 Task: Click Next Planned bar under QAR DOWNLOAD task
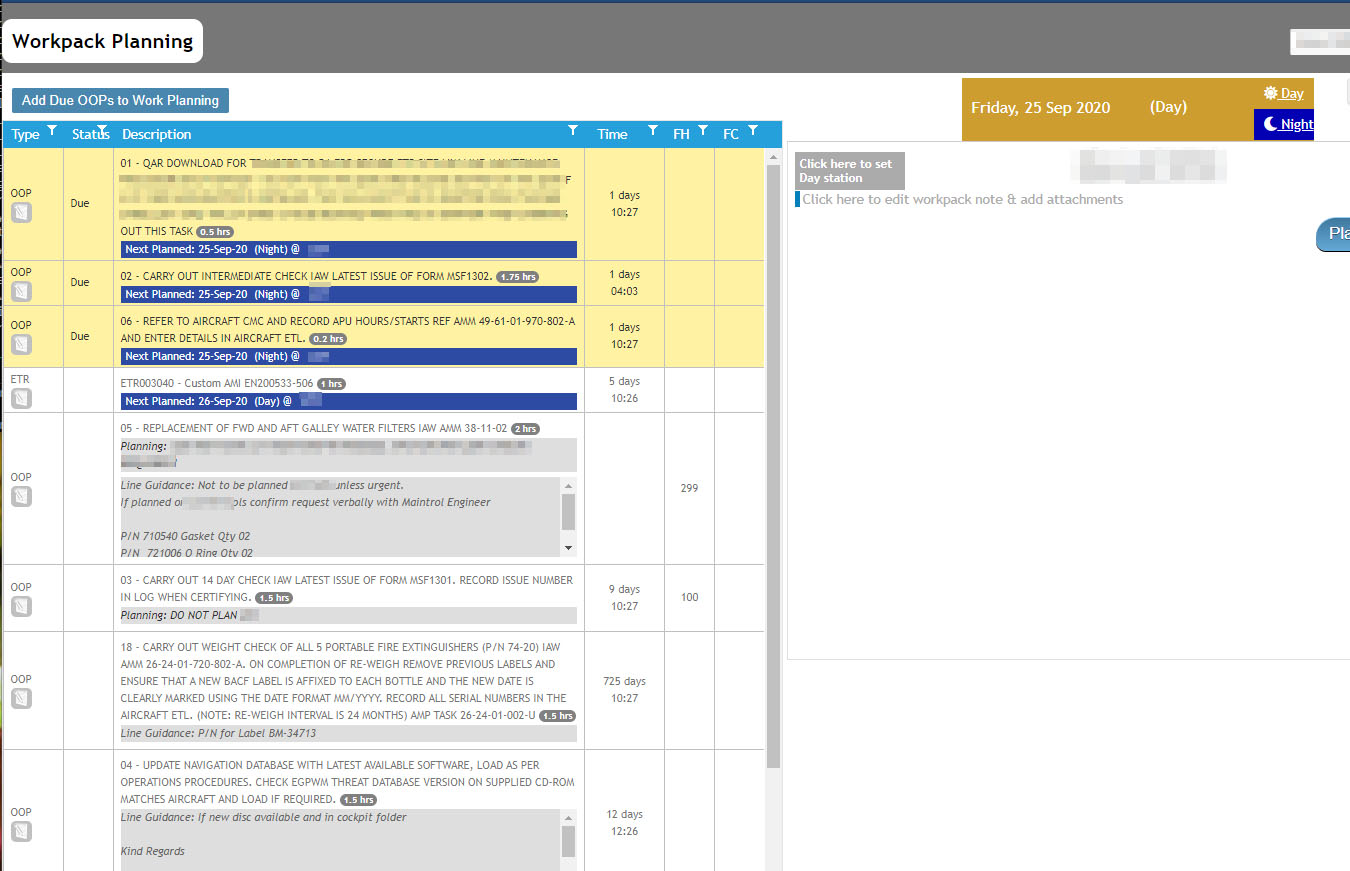pos(349,249)
